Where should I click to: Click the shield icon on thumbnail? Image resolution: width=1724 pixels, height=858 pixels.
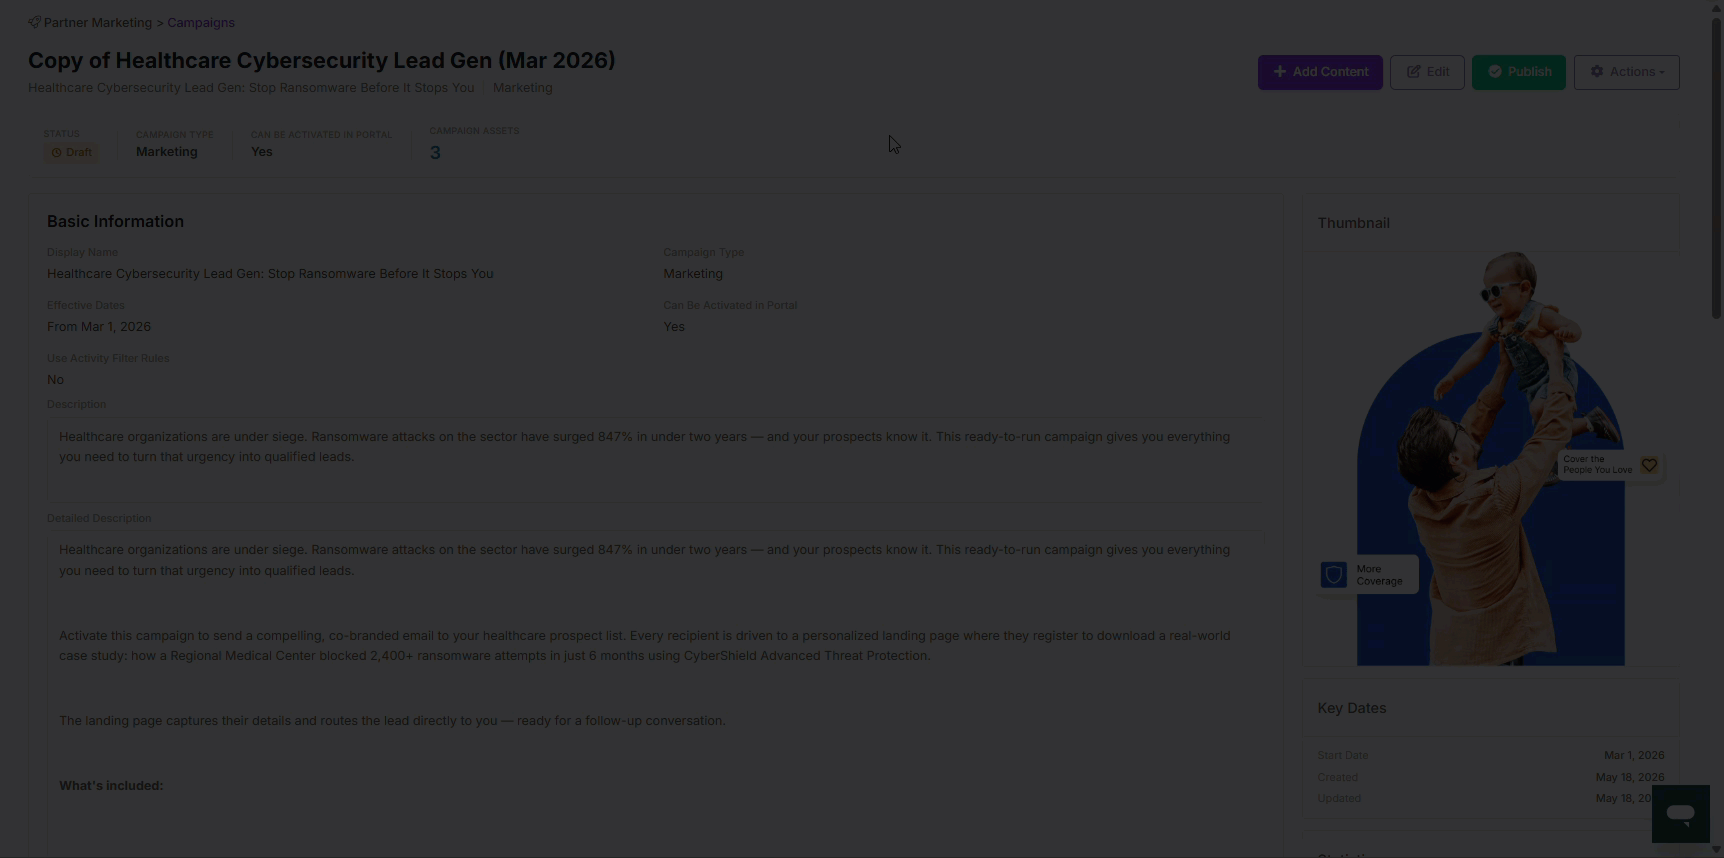tap(1333, 575)
